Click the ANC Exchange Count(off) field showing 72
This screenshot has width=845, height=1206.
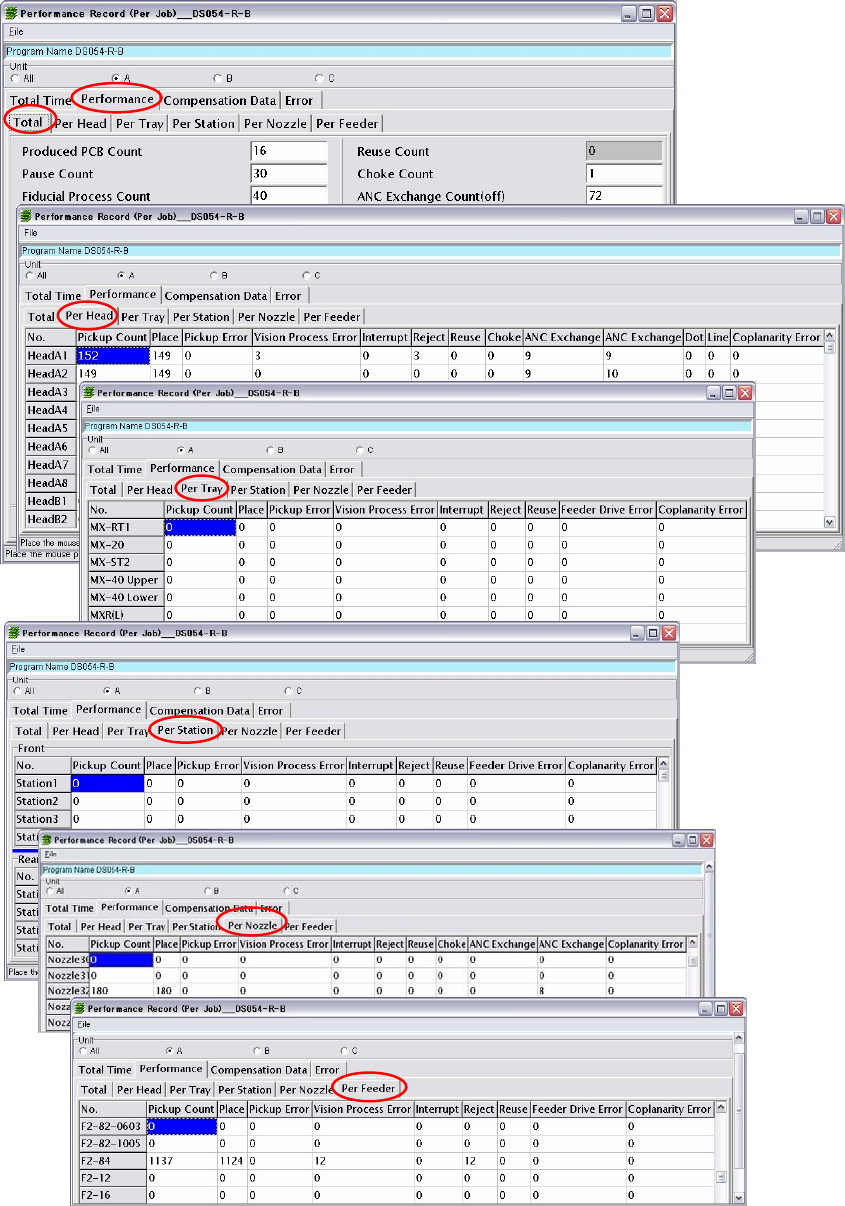625,196
